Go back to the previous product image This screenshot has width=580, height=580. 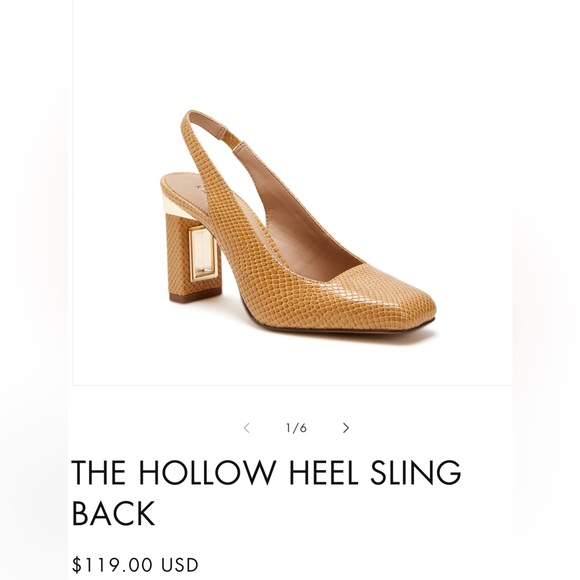click(x=247, y=428)
